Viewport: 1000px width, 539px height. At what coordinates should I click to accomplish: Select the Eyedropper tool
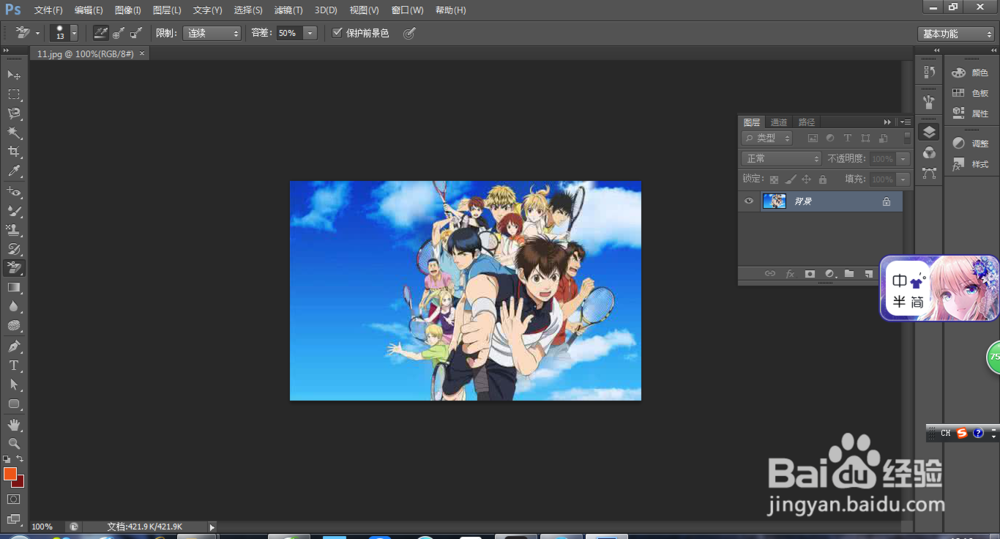(13, 171)
